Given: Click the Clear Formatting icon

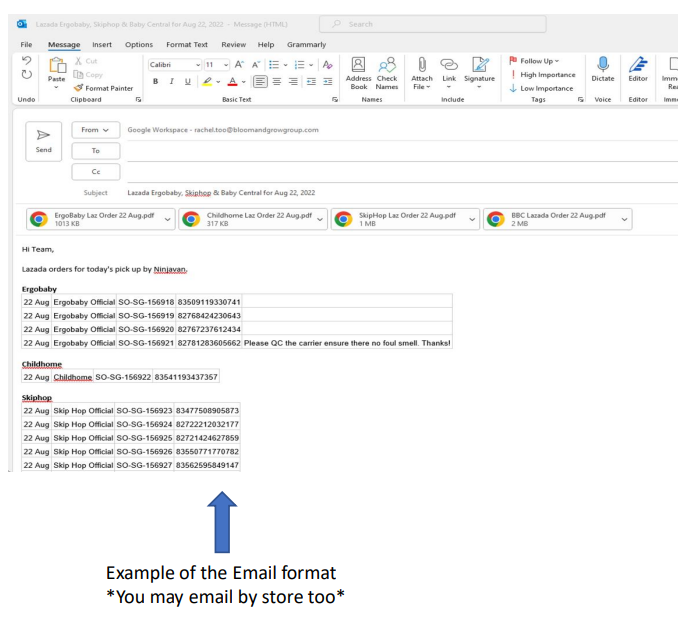Looking at the screenshot, I should click(327, 64).
